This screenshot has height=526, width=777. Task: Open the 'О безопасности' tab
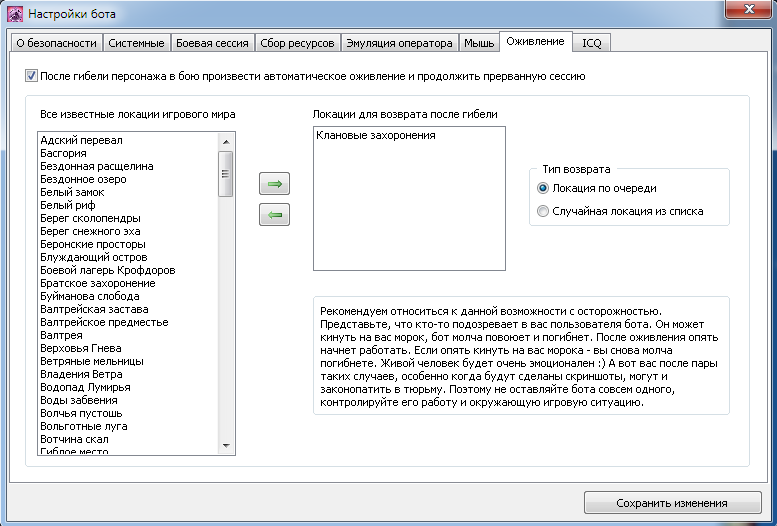[x=56, y=43]
